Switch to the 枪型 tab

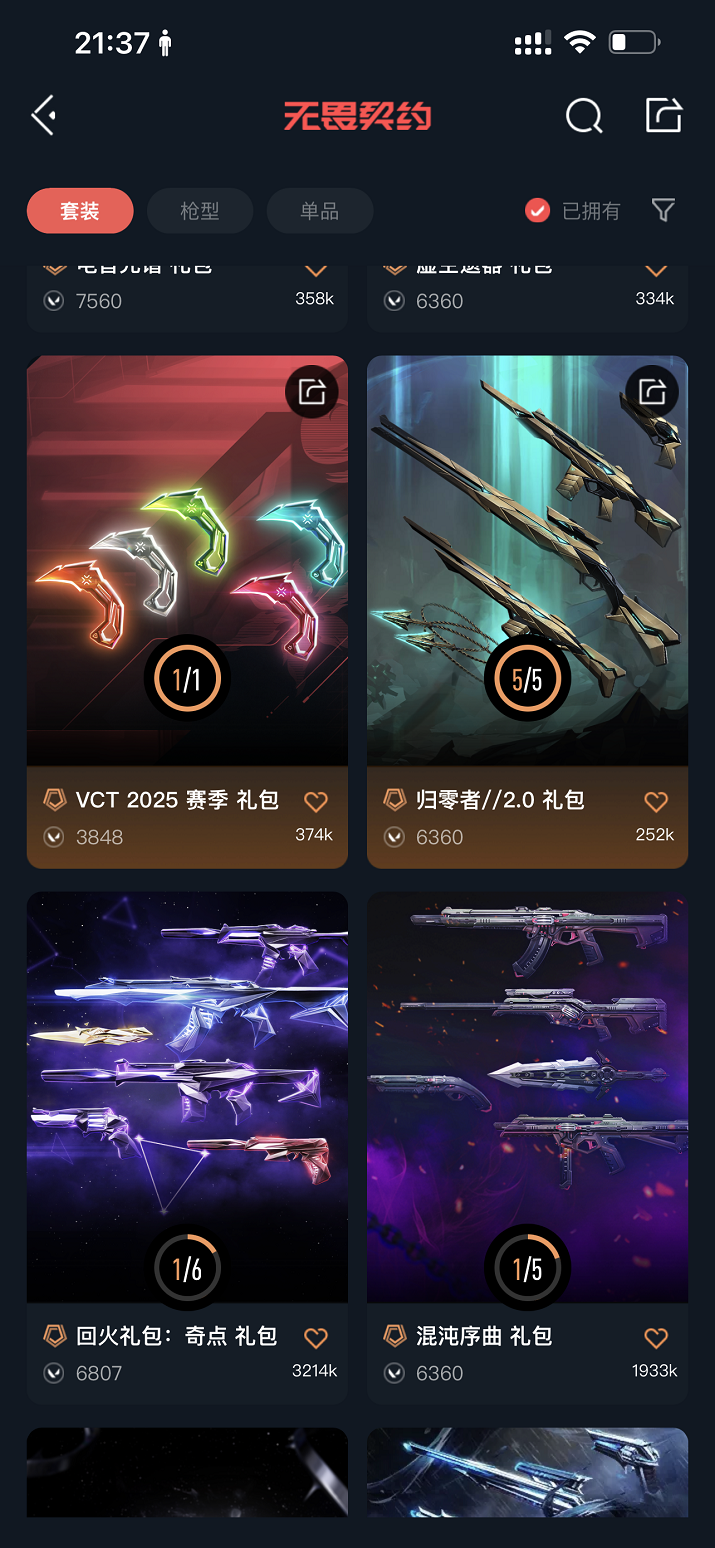(200, 211)
